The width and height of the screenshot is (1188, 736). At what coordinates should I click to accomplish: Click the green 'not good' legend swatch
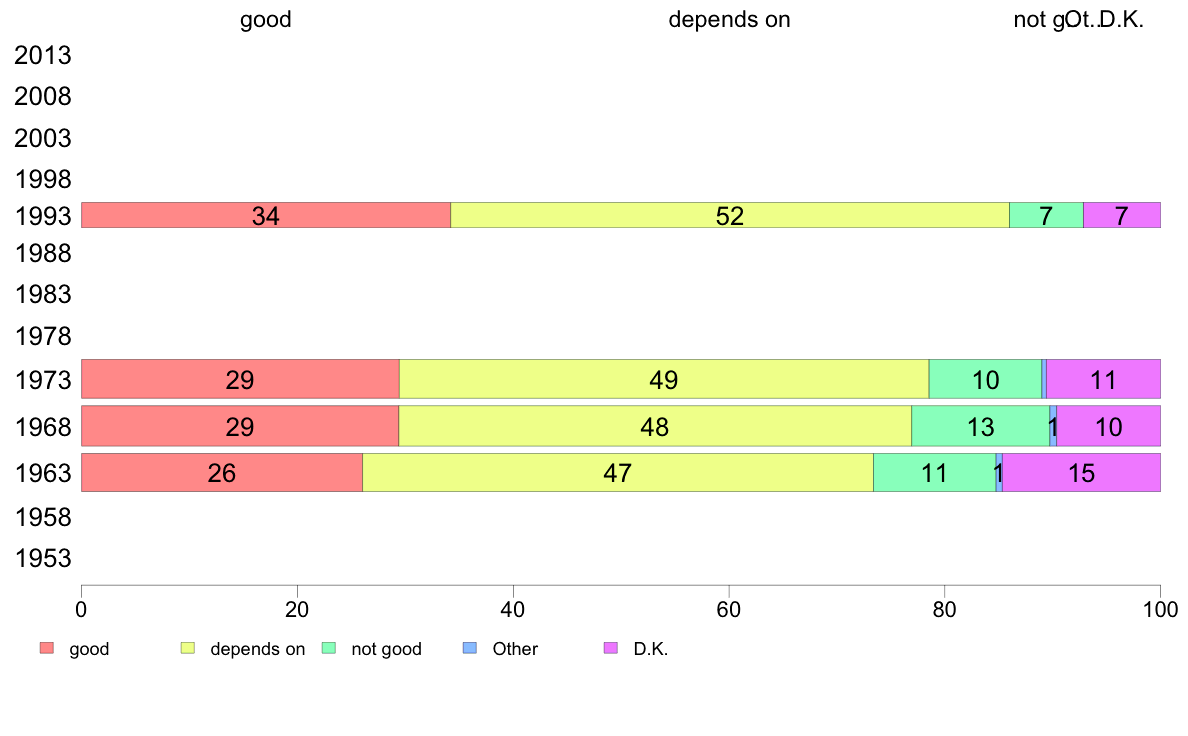[x=329, y=648]
